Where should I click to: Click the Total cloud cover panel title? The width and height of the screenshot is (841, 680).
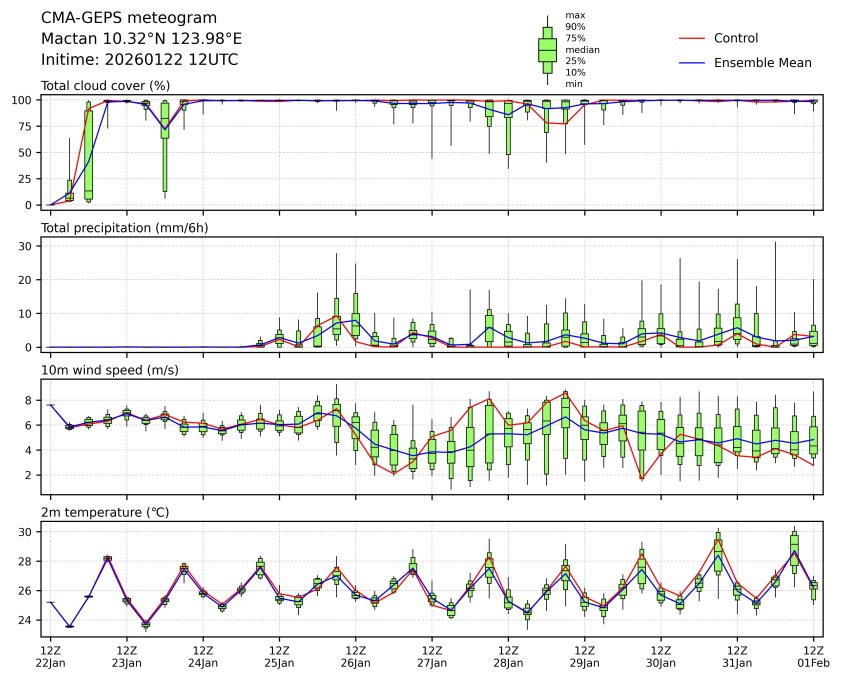105,85
